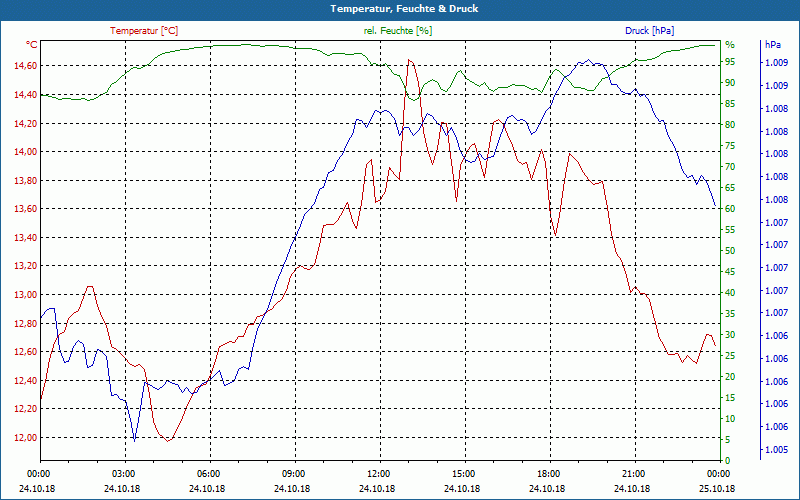The width and height of the screenshot is (800, 500).
Task: Click the 95 tick on humidity axis
Action: pos(730,62)
